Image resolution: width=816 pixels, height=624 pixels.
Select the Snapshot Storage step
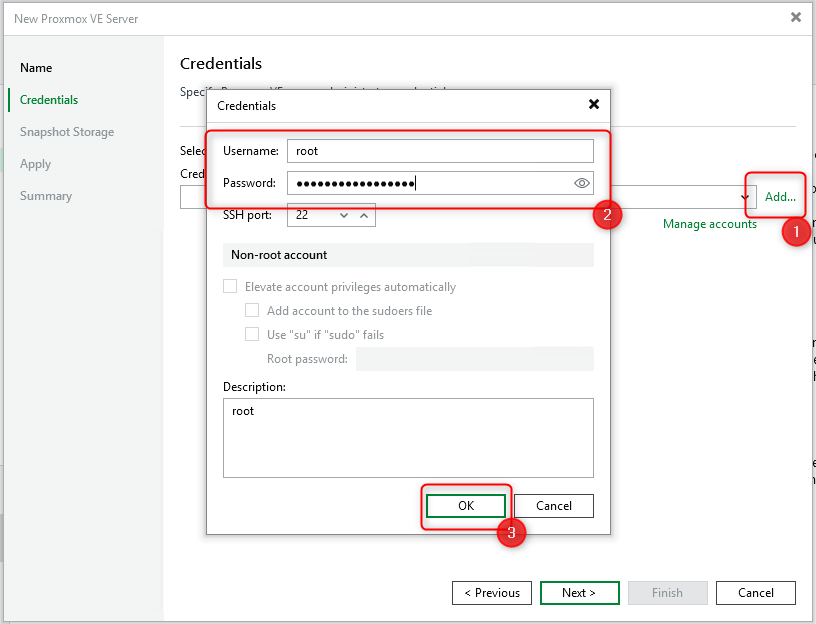click(x=66, y=131)
